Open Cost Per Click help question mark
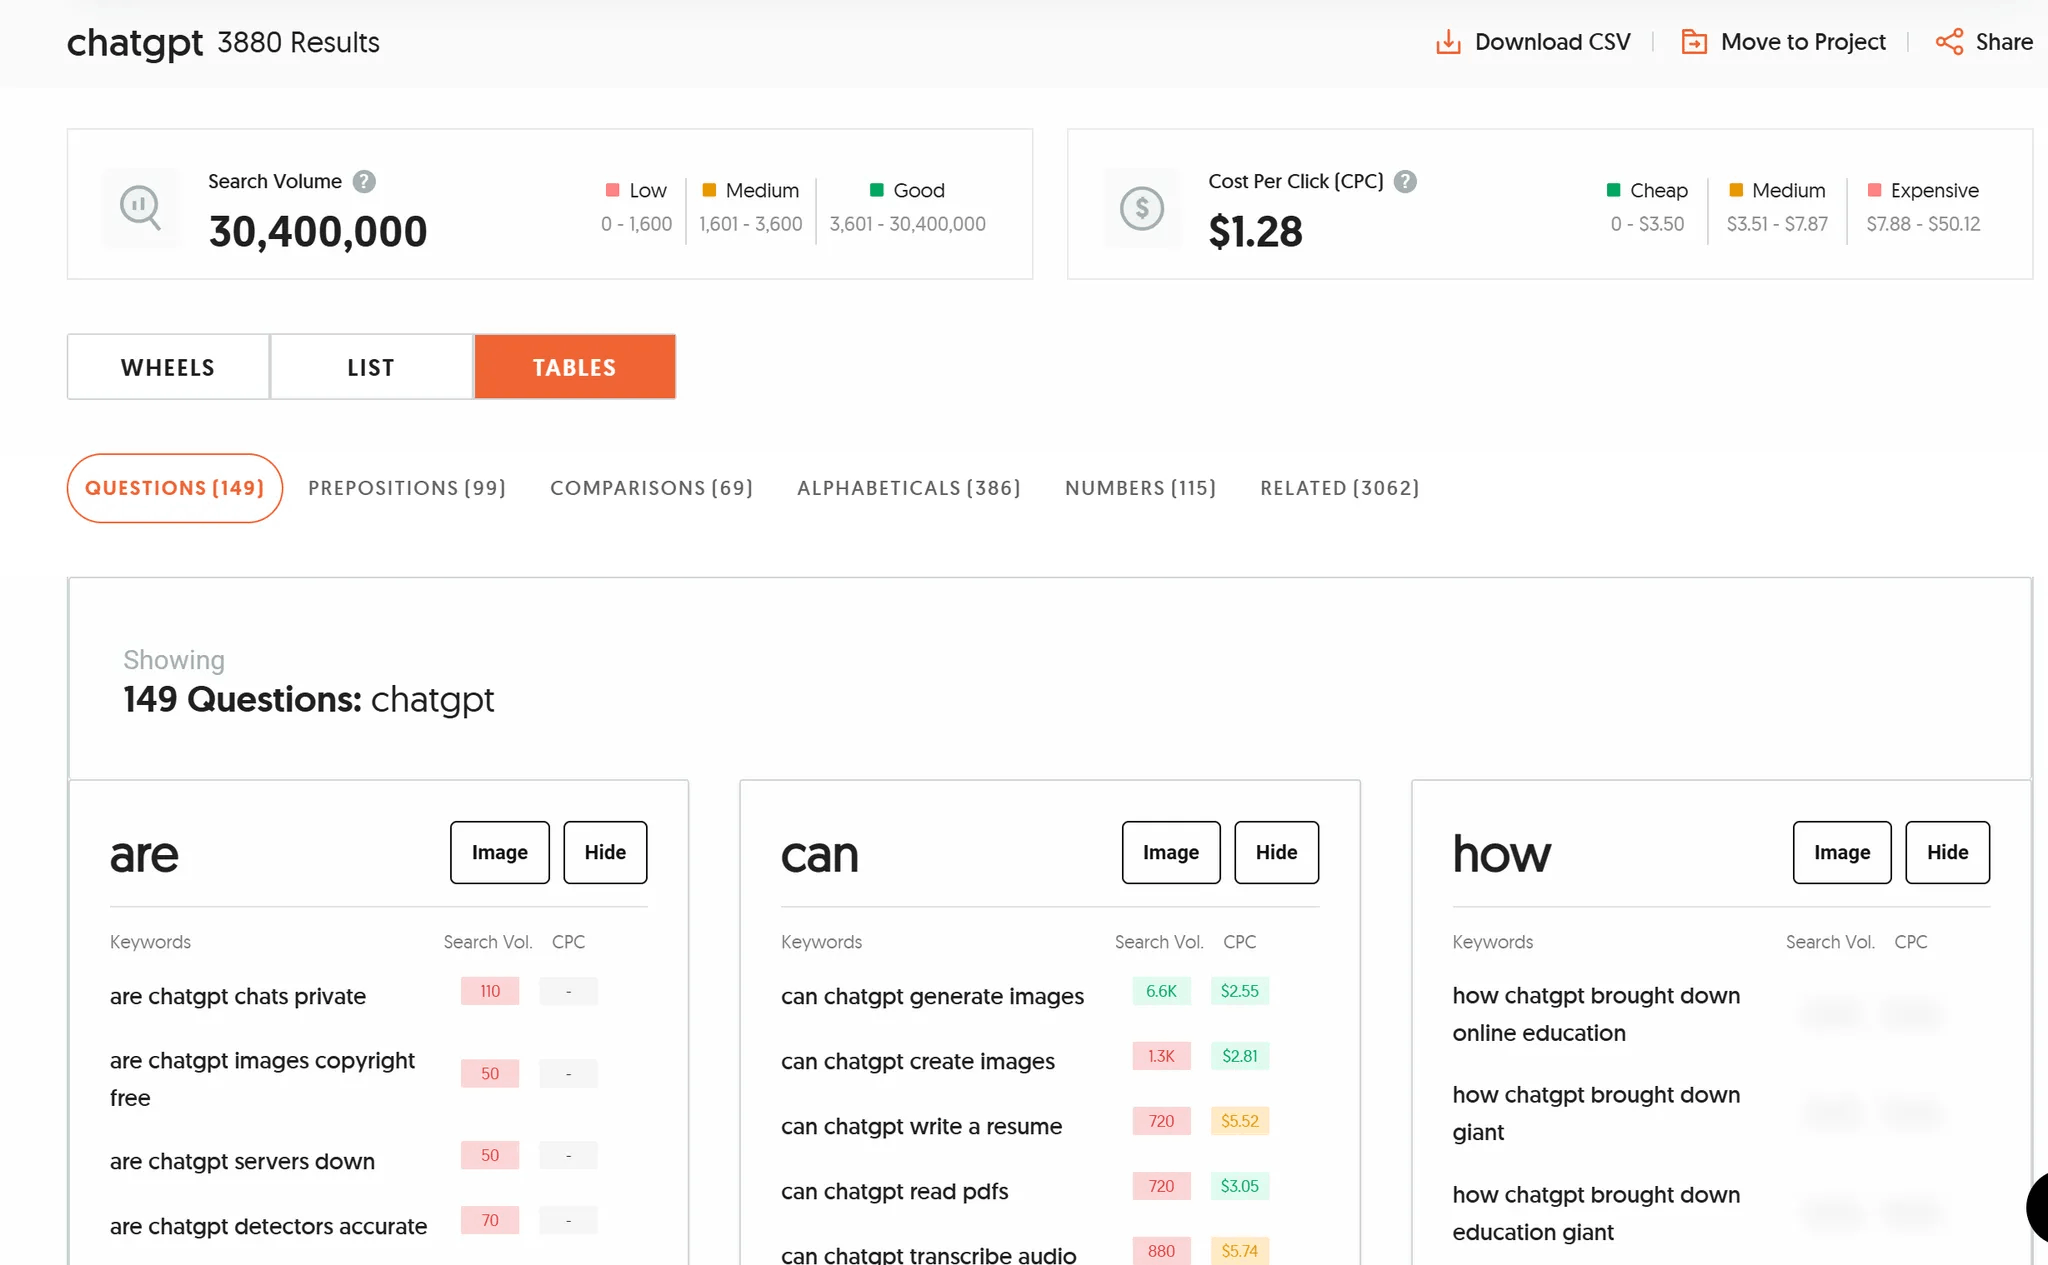Image resolution: width=2048 pixels, height=1265 pixels. pyautogui.click(x=1405, y=181)
